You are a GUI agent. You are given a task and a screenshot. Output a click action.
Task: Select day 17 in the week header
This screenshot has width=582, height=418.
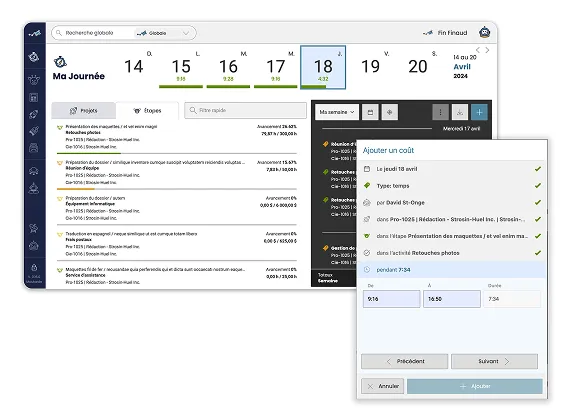(275, 68)
